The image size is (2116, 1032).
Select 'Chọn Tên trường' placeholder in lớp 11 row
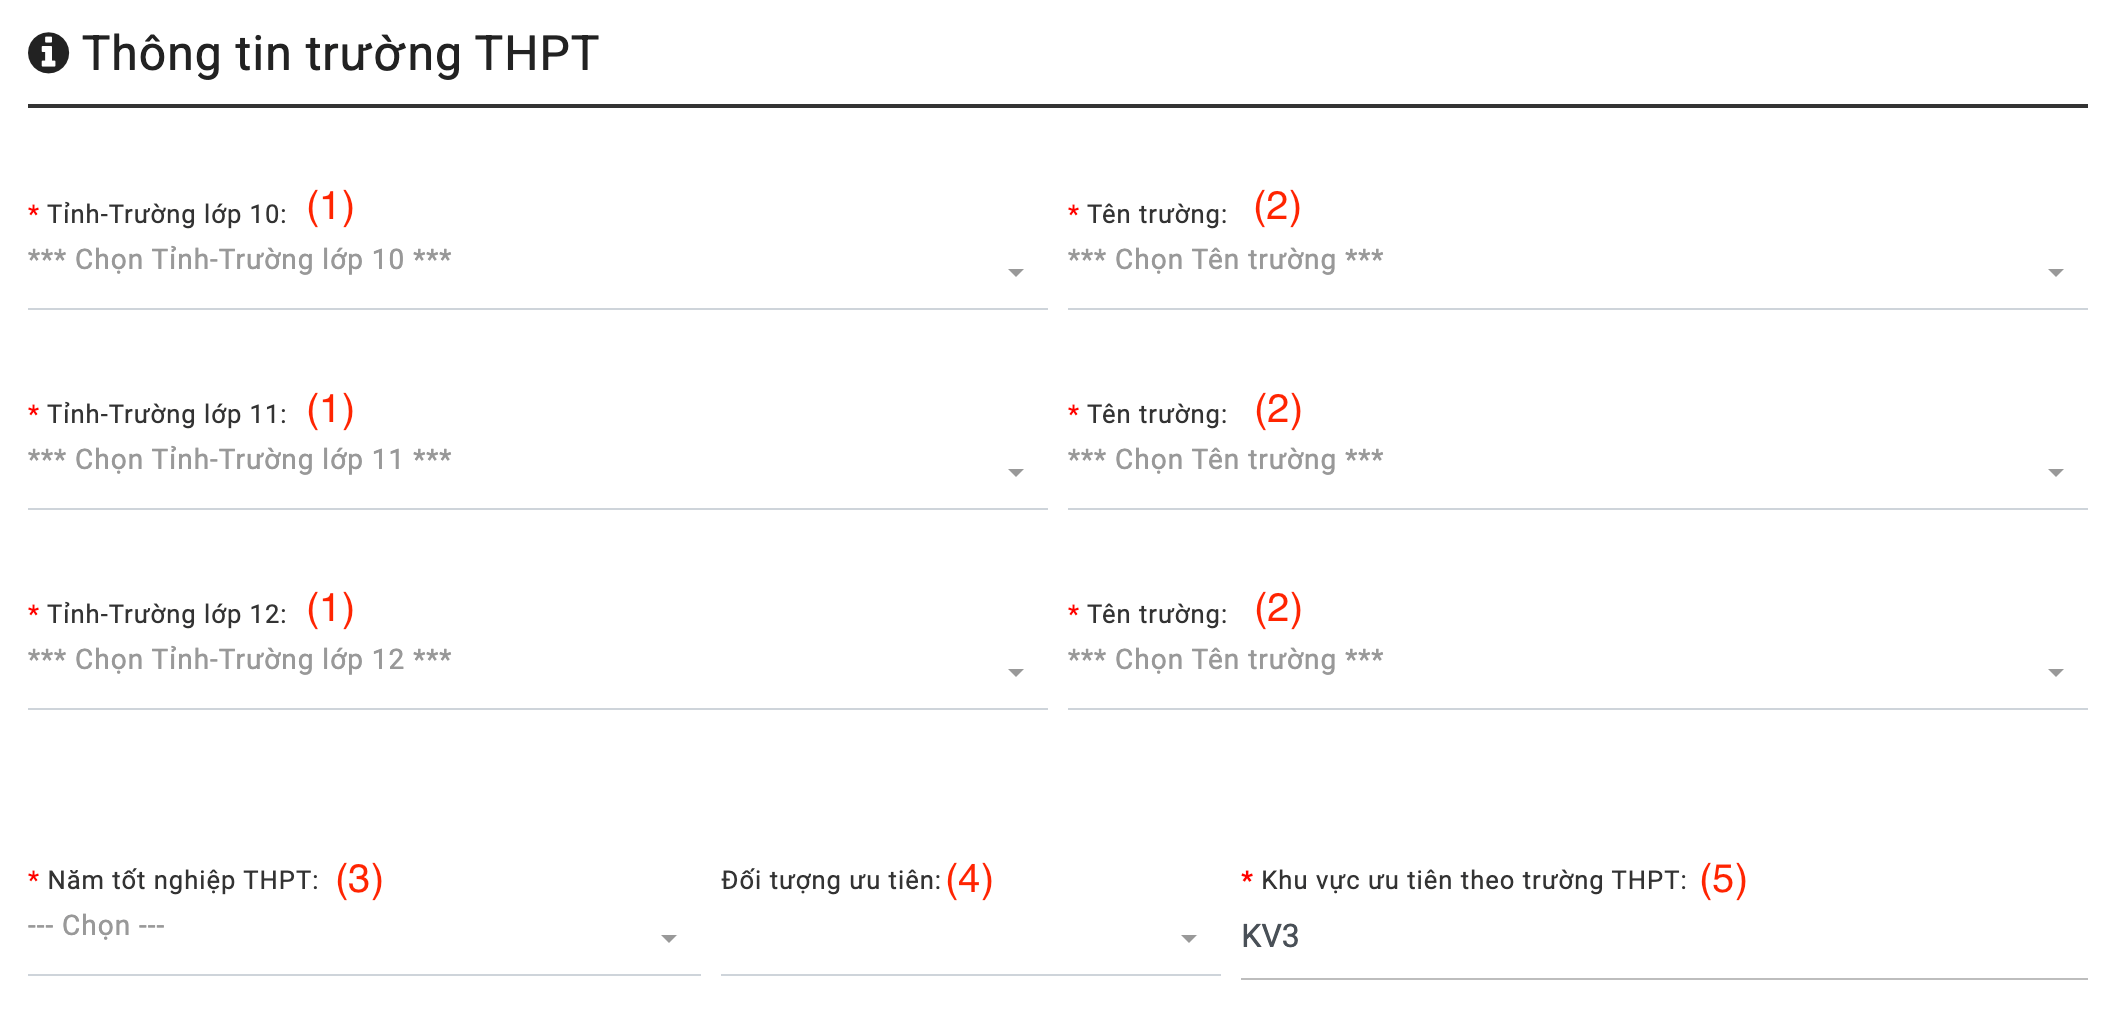(x=1225, y=460)
